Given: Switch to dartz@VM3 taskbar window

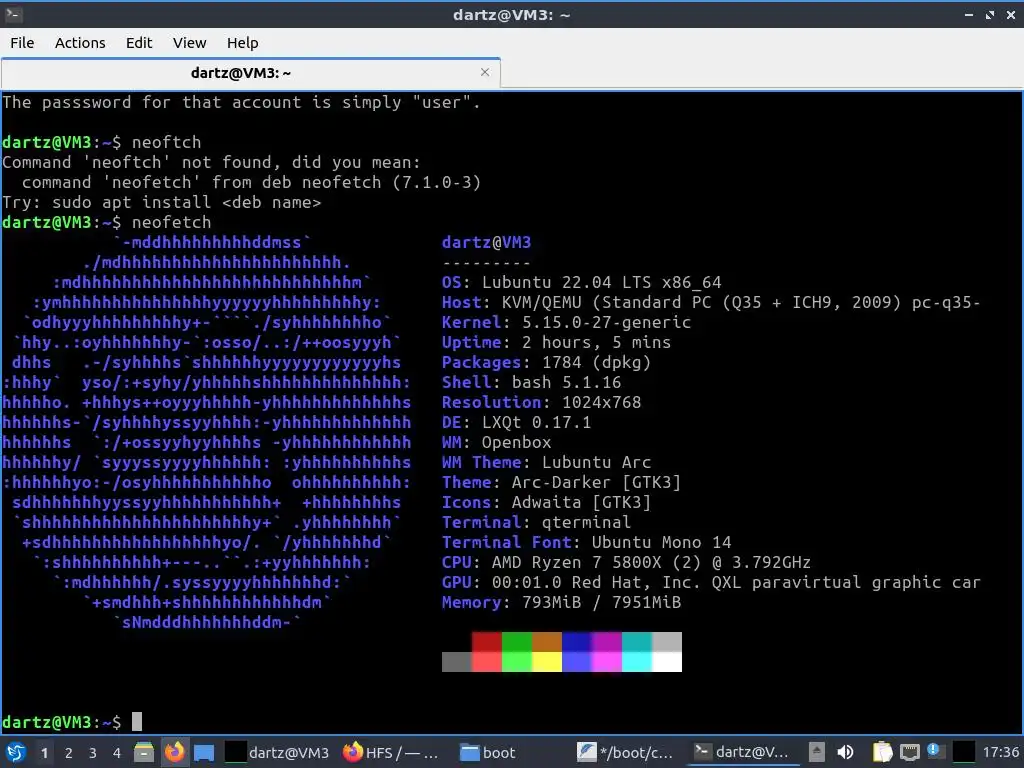Looking at the screenshot, I should click(278, 752).
